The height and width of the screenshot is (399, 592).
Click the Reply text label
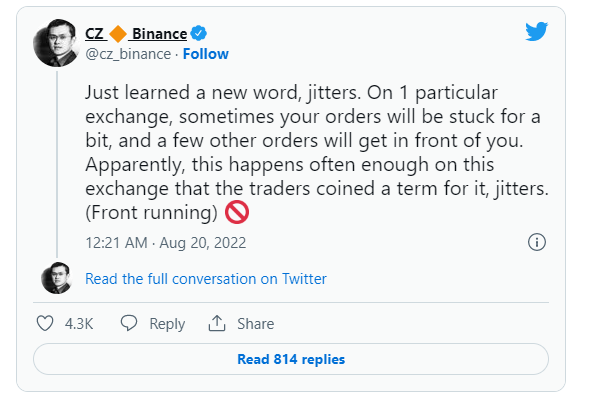167,324
